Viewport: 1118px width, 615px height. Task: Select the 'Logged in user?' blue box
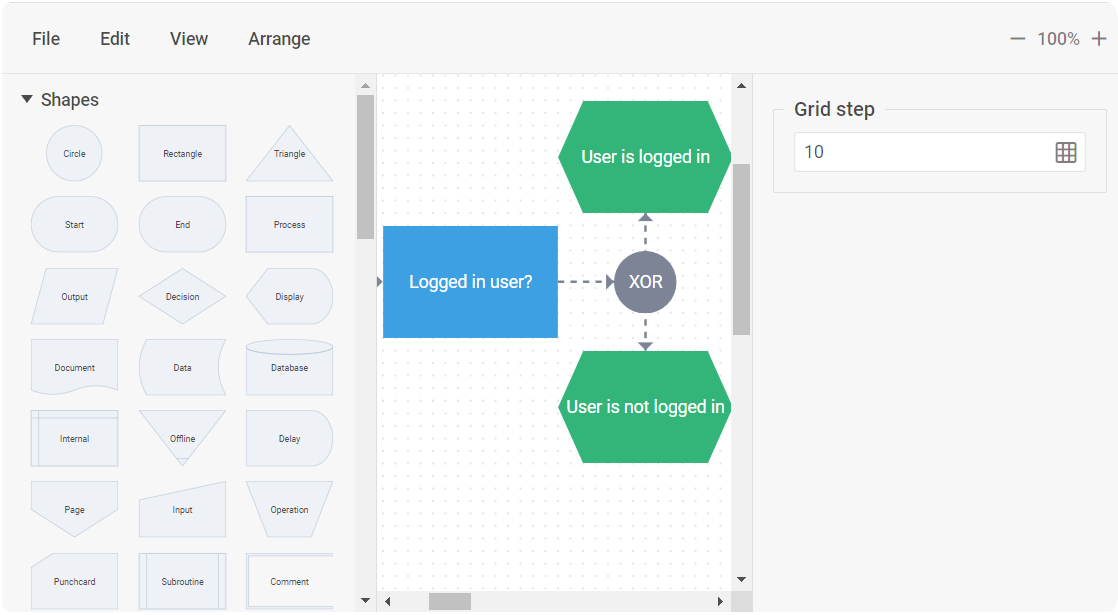471,281
